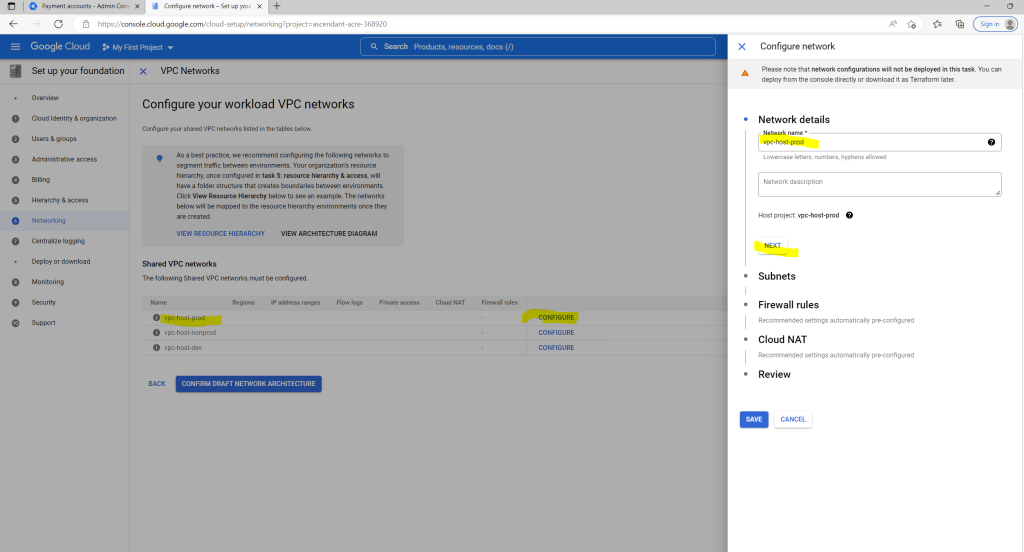
Task: Click the View Resource Hierarchy link
Action: click(220, 233)
